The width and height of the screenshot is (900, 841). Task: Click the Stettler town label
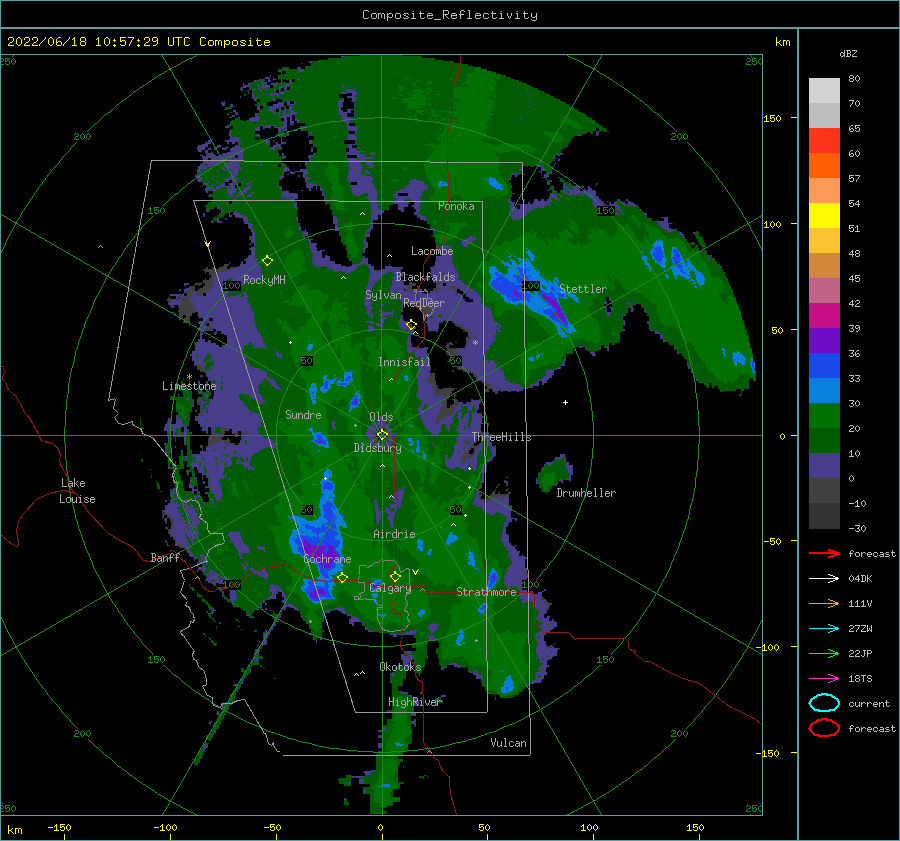(x=583, y=289)
